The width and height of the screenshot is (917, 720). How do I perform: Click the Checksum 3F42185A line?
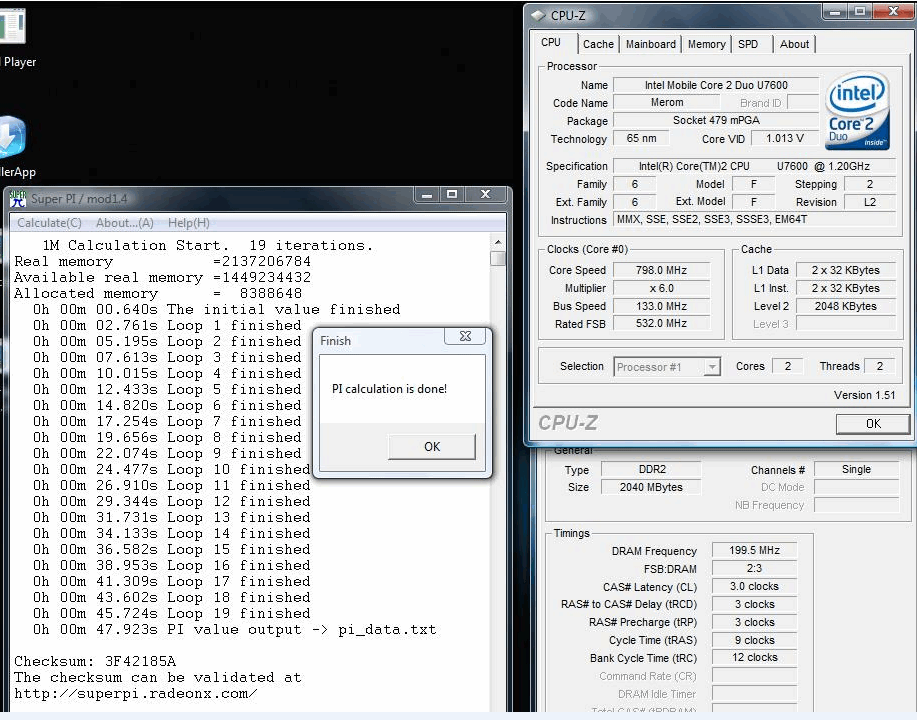(95, 662)
